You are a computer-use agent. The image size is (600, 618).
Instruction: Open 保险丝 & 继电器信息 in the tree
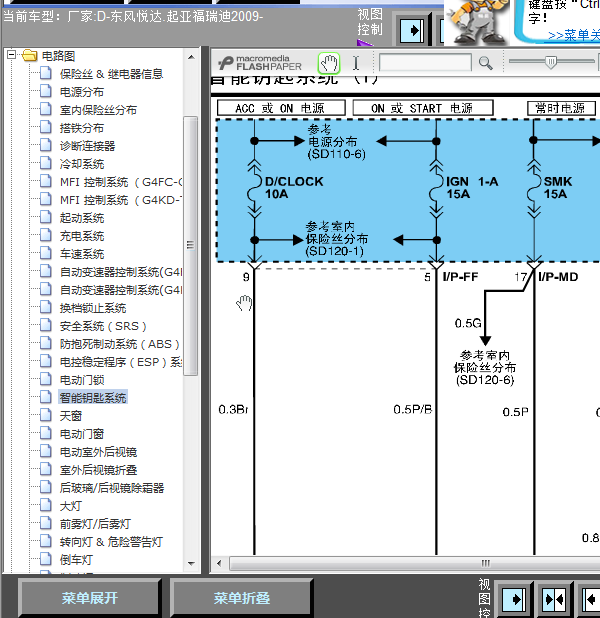coord(112,74)
